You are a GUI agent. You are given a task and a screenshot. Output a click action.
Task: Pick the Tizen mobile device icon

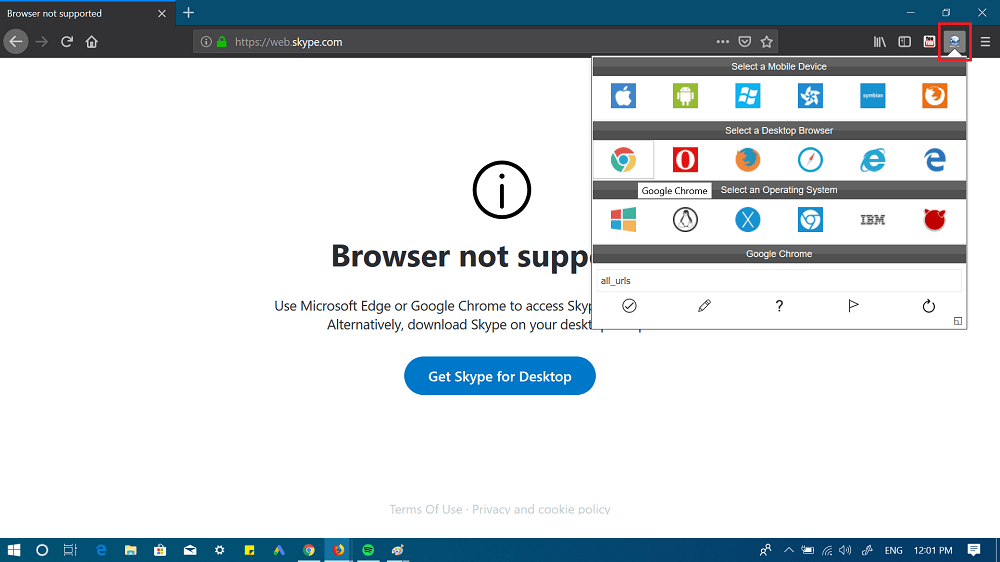click(x=810, y=96)
